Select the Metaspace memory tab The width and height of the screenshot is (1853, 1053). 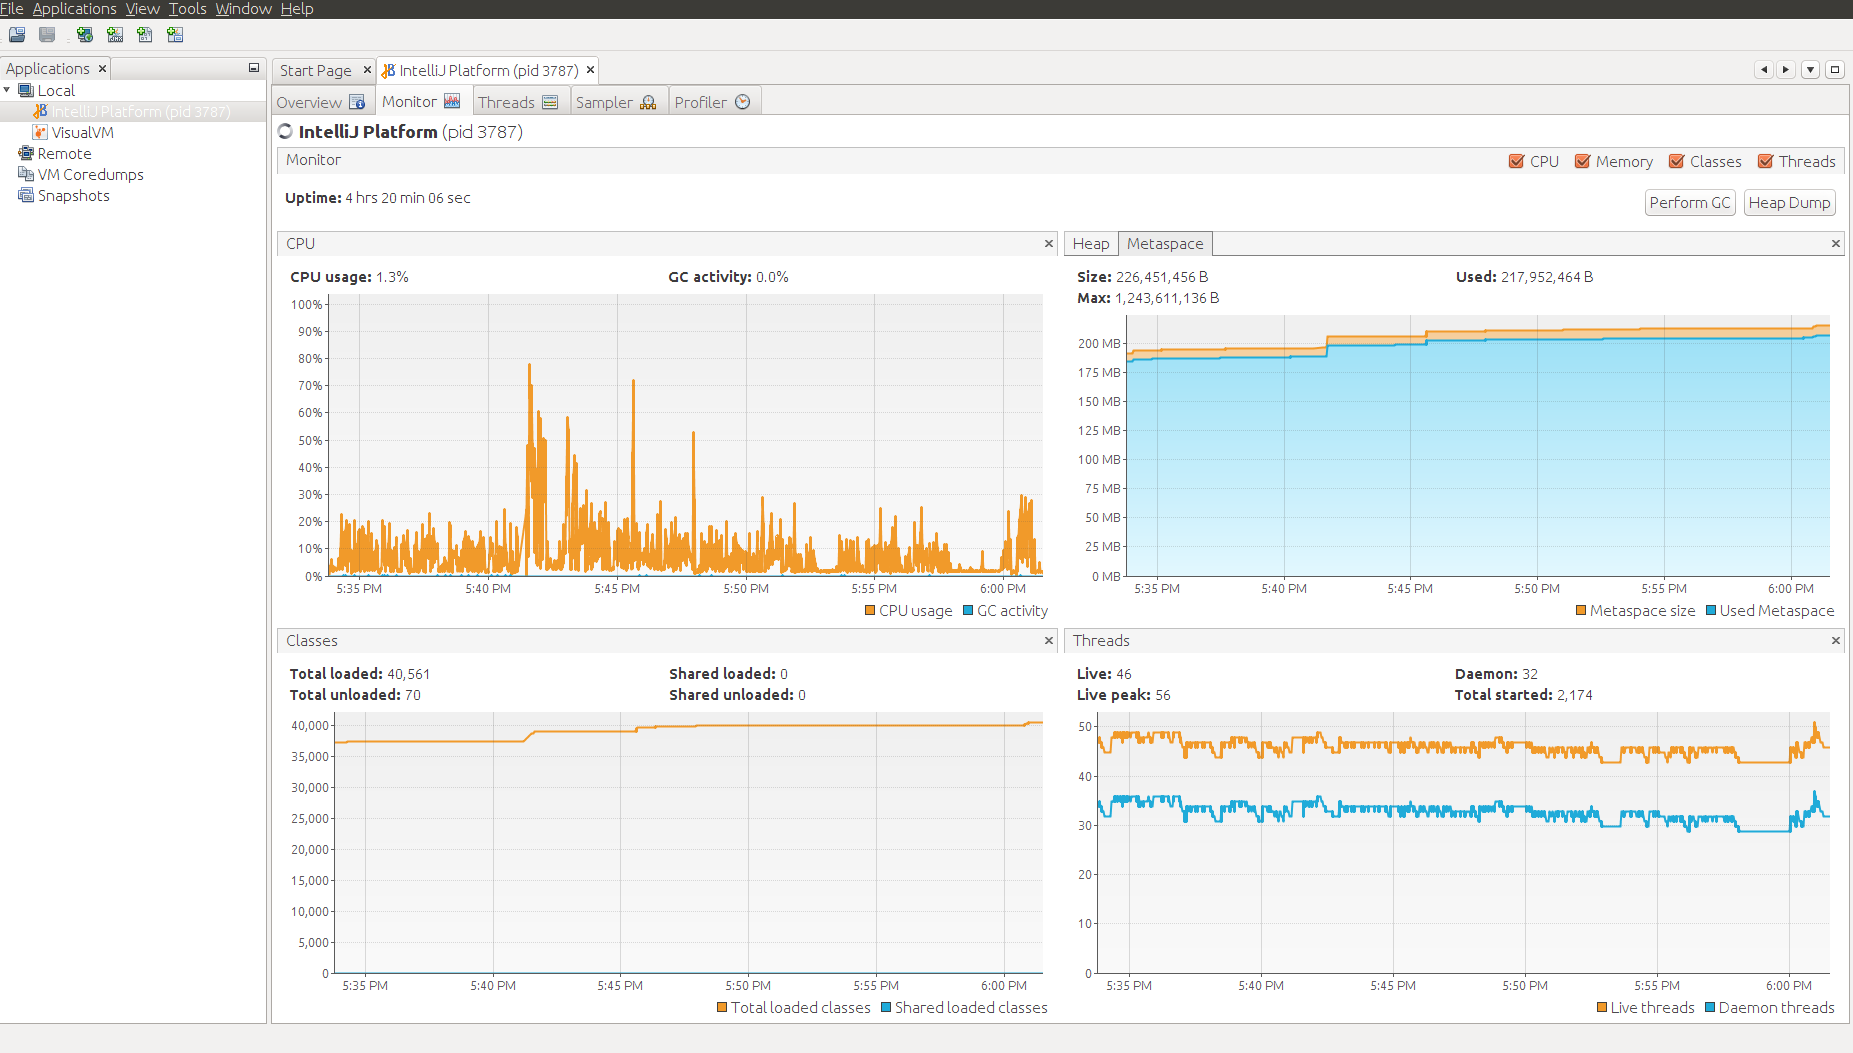pos(1165,243)
